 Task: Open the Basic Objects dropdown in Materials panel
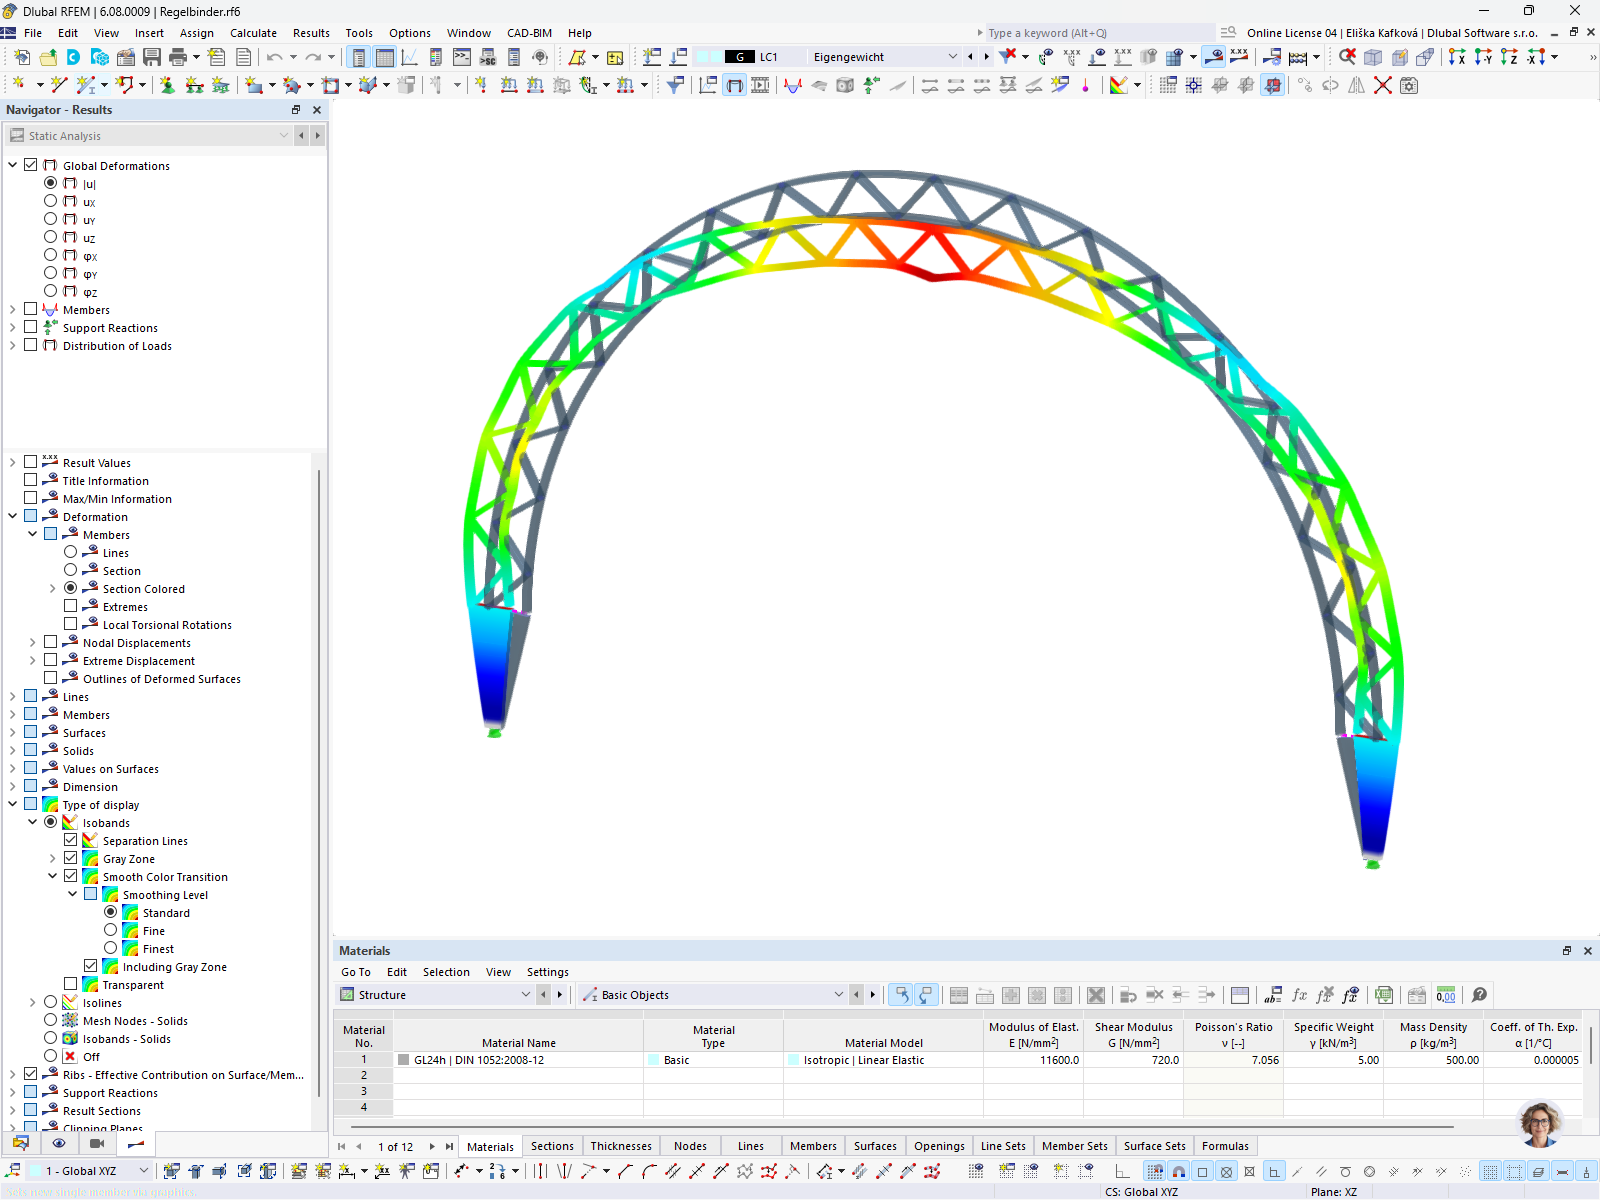pyautogui.click(x=839, y=994)
